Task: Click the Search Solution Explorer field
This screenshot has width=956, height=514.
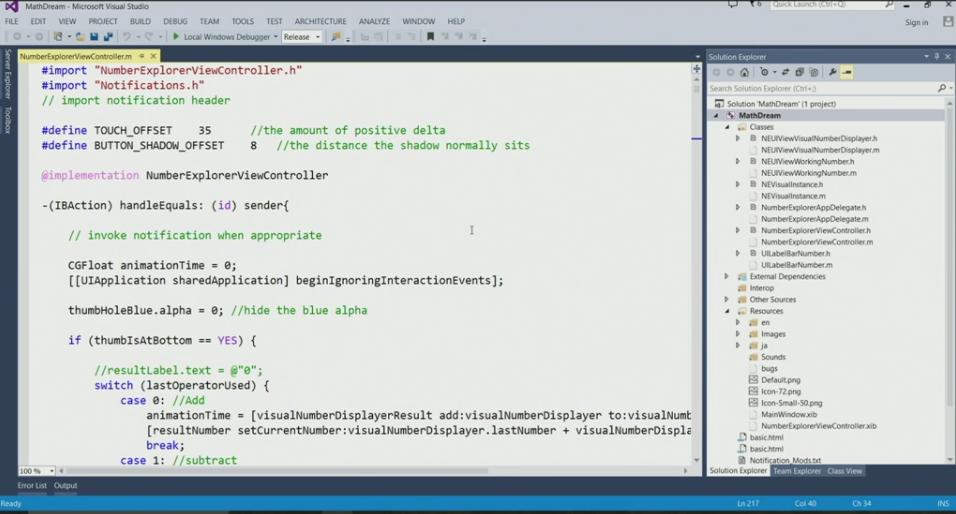Action: pyautogui.click(x=822, y=88)
